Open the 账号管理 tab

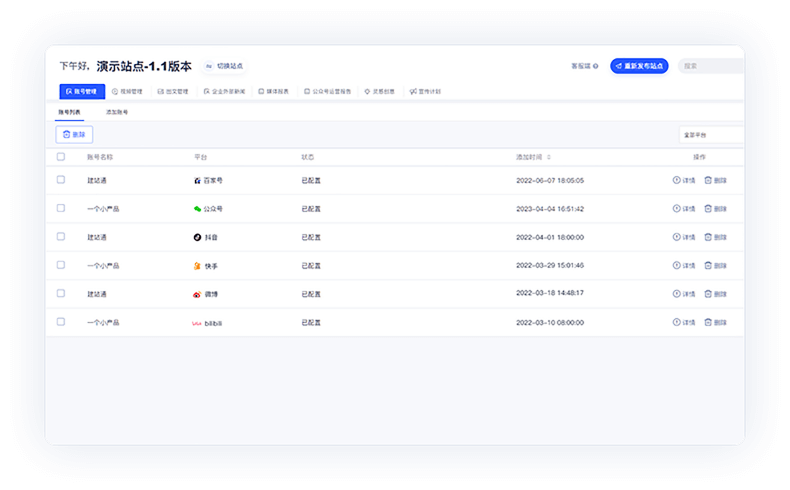[82, 91]
